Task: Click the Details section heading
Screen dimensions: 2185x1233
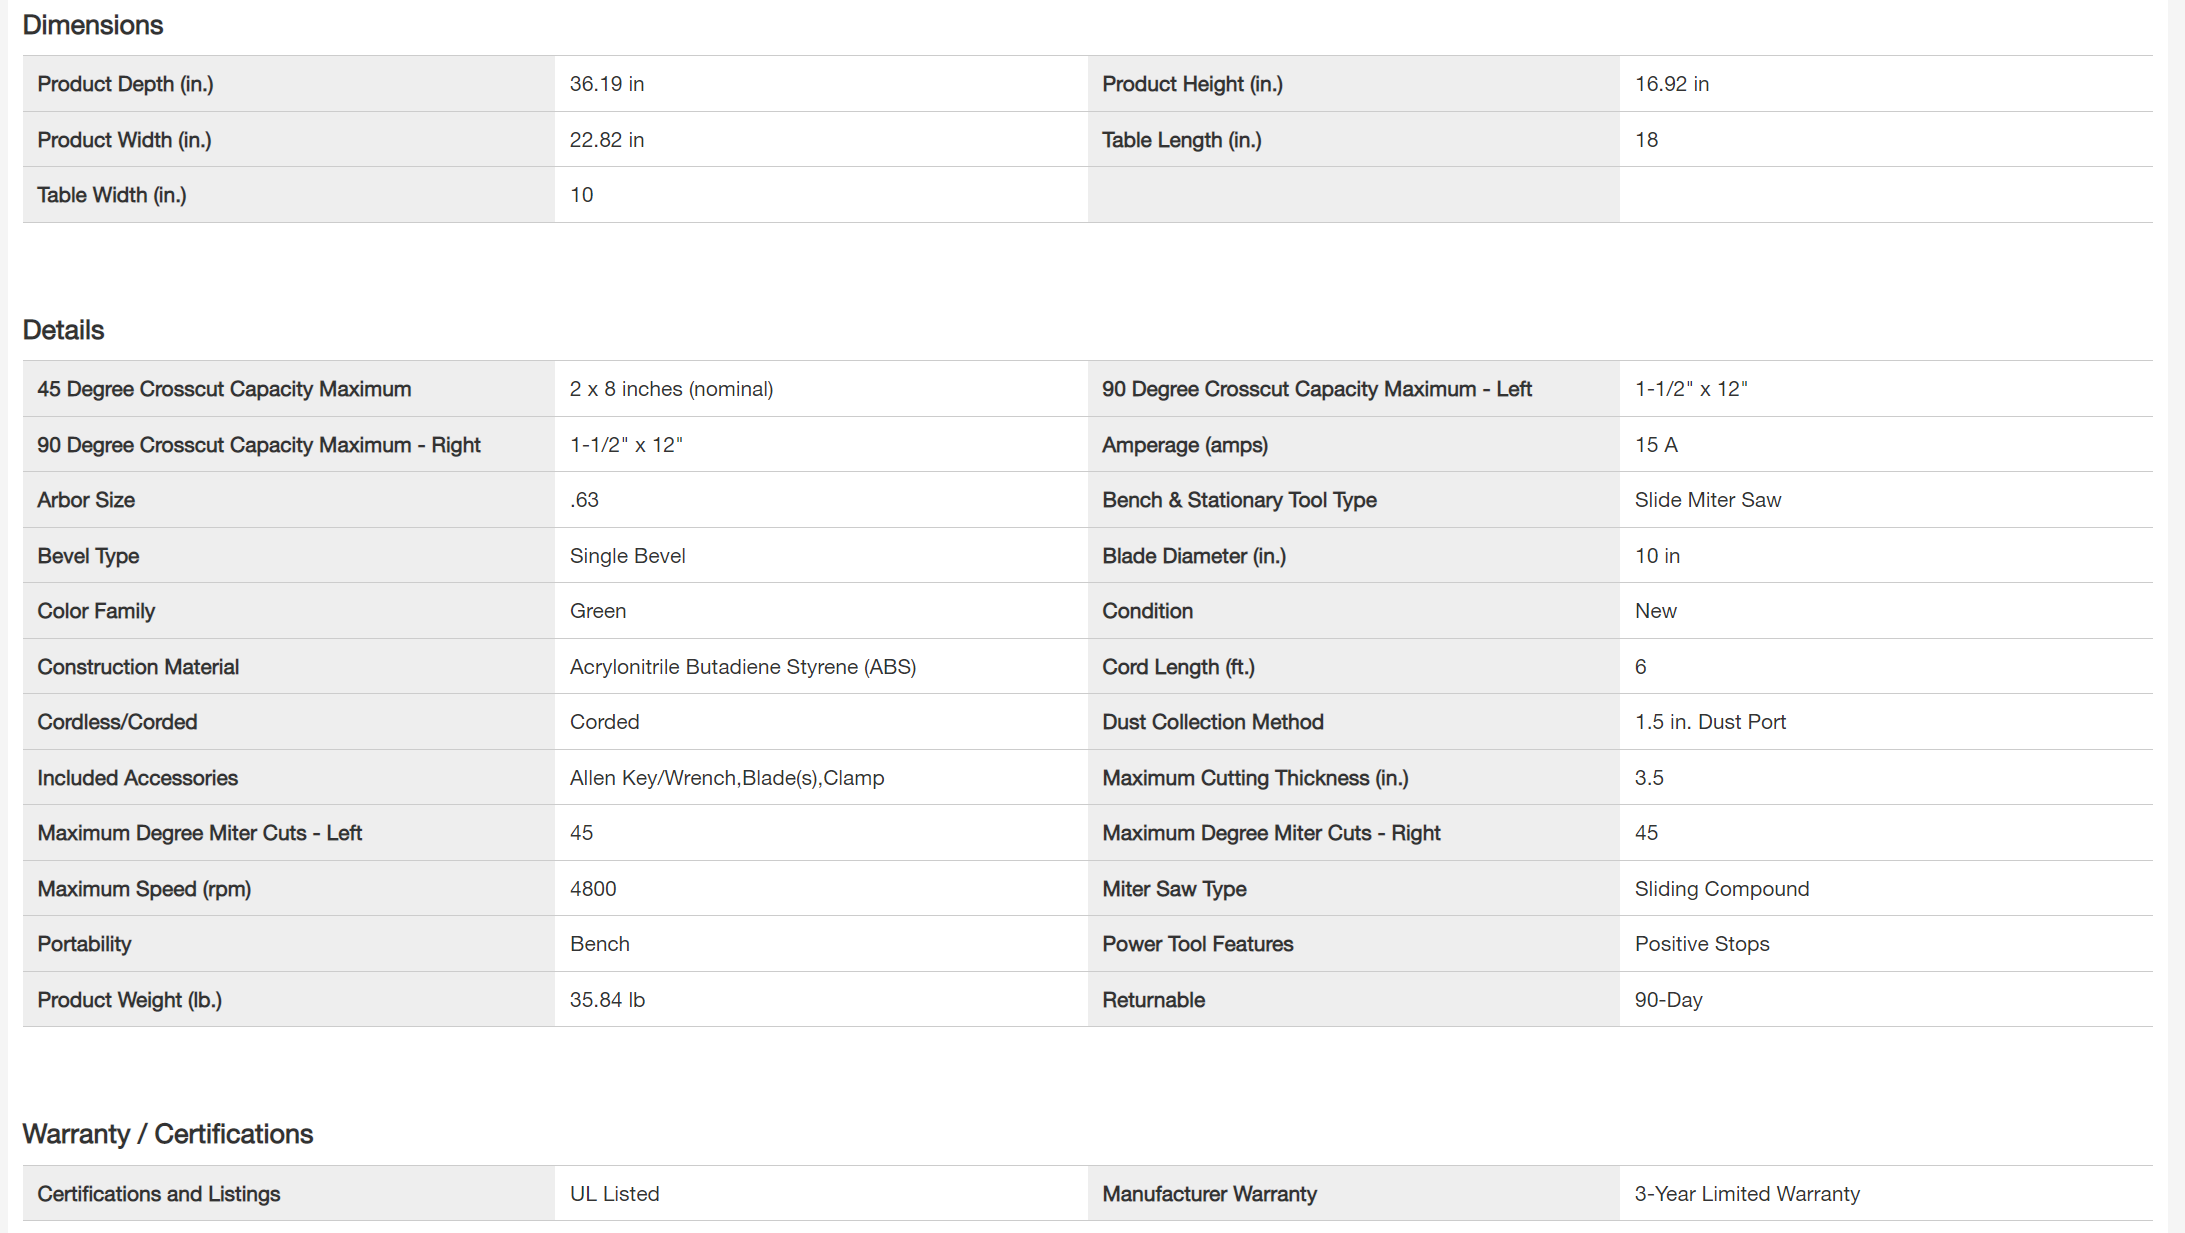Action: tap(63, 330)
